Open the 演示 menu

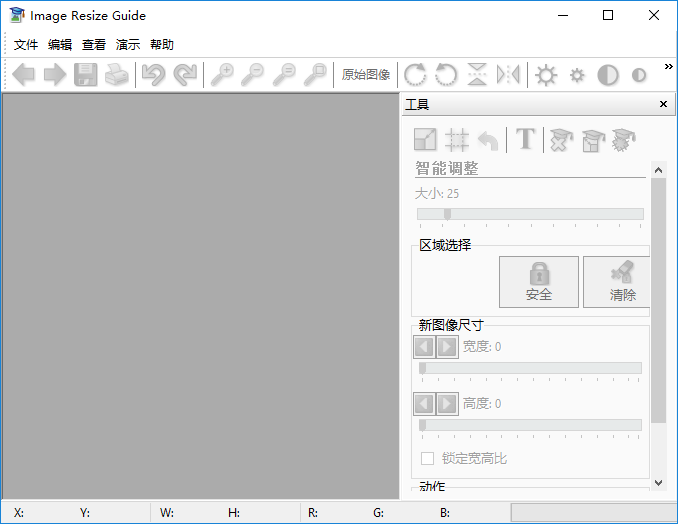tap(128, 45)
